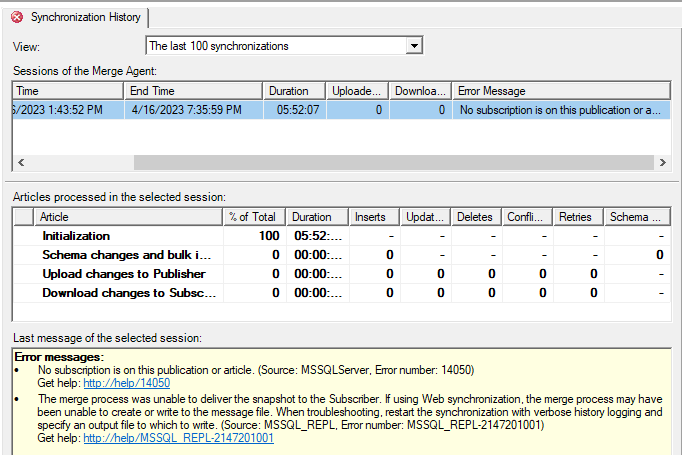Click the % of Total column header
Screen dimensions: 682x455
pos(254,217)
